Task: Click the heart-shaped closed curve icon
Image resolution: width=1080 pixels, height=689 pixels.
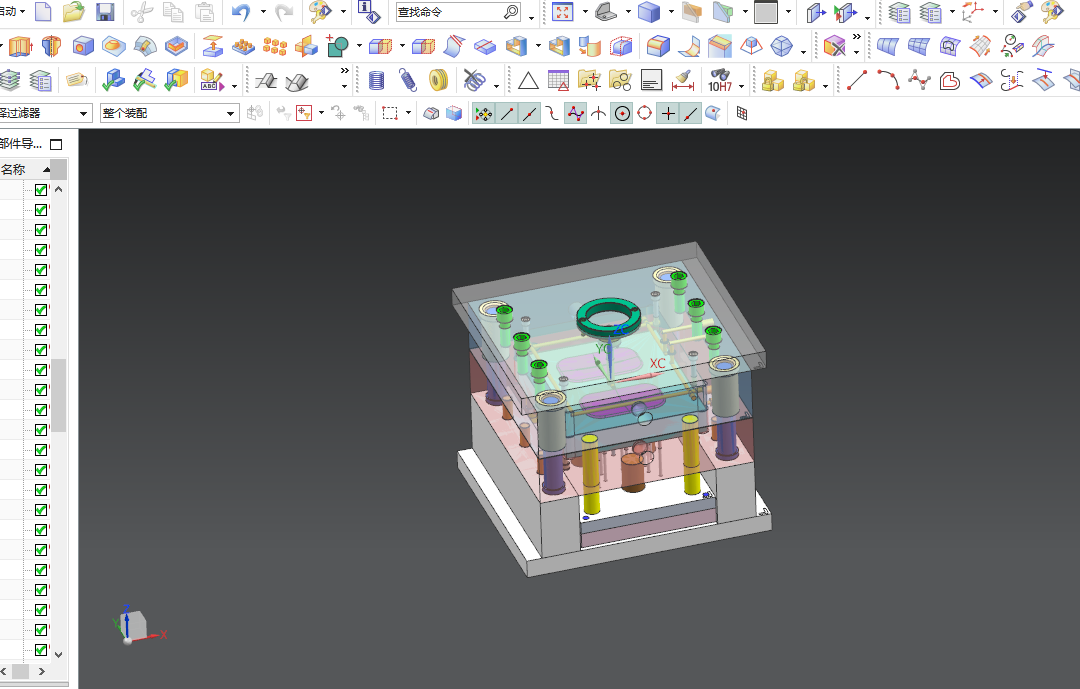Action: pyautogui.click(x=950, y=81)
